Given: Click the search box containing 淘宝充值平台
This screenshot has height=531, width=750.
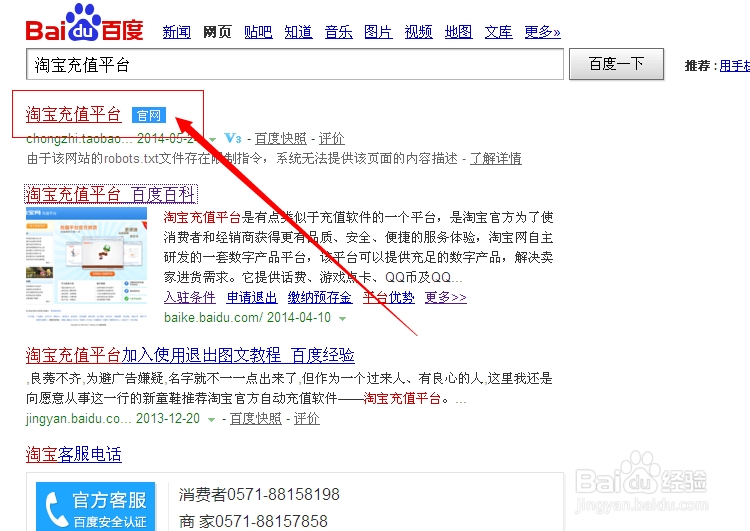Looking at the screenshot, I should (295, 64).
